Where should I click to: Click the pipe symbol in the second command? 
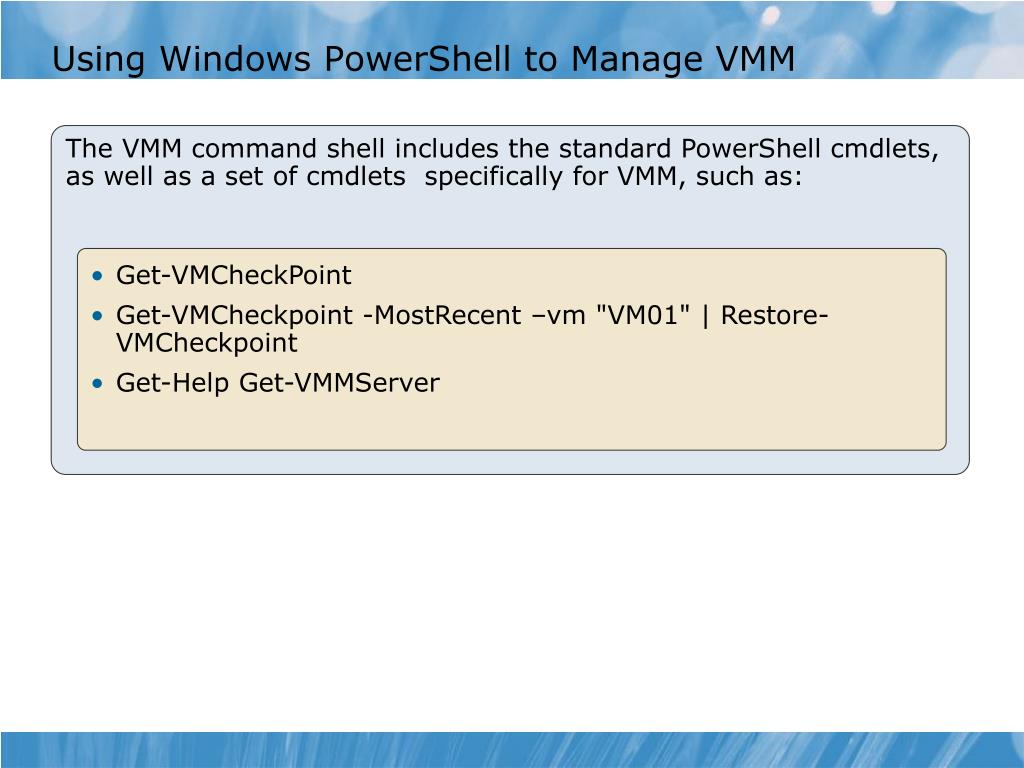[x=705, y=316]
